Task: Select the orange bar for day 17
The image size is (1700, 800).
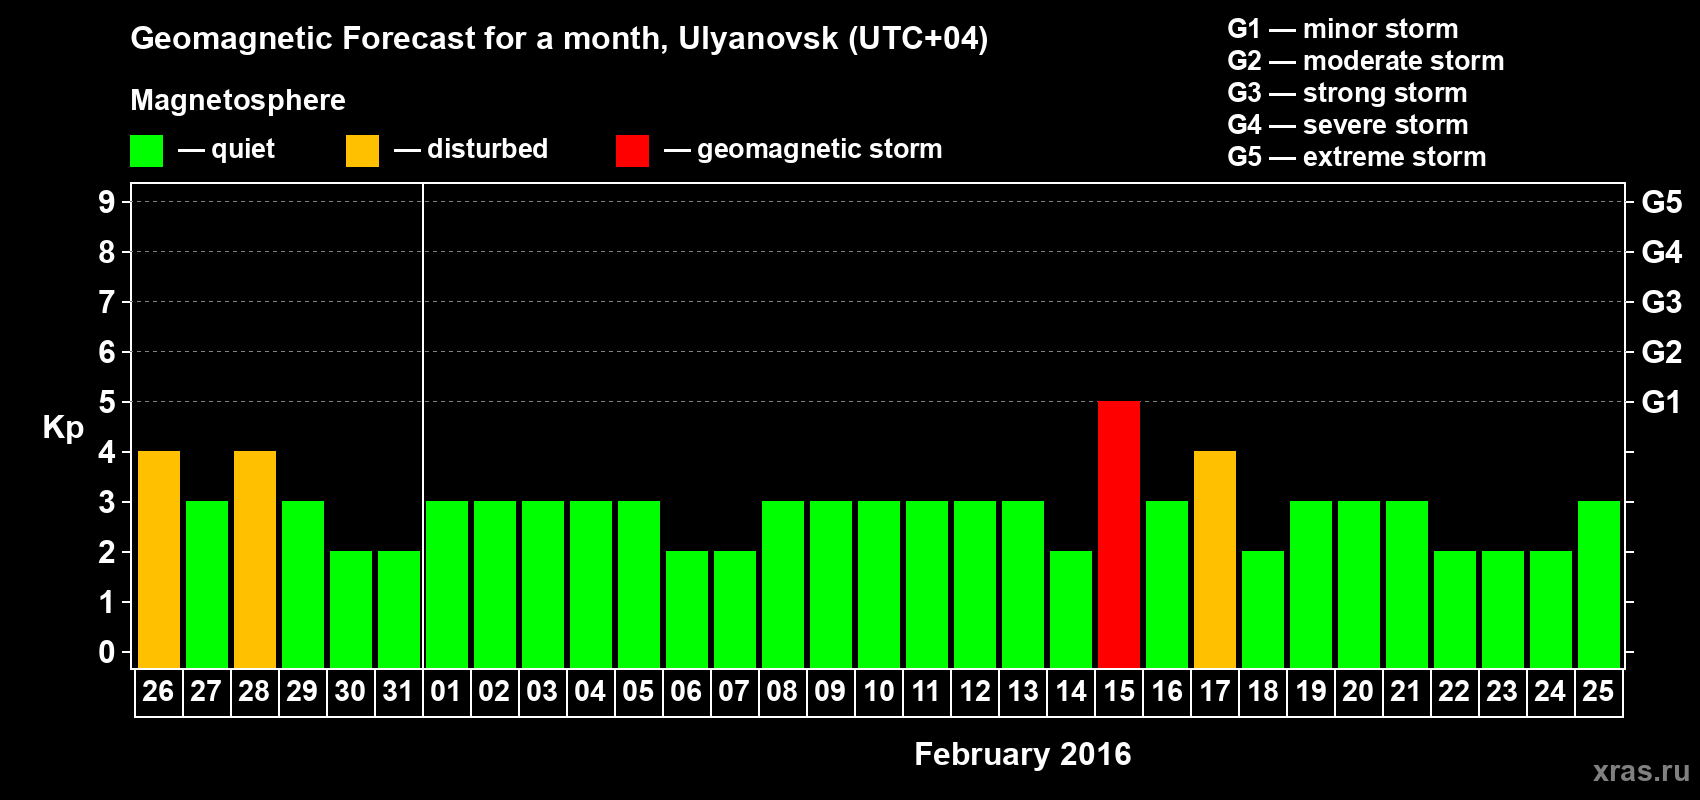Action: click(1215, 559)
